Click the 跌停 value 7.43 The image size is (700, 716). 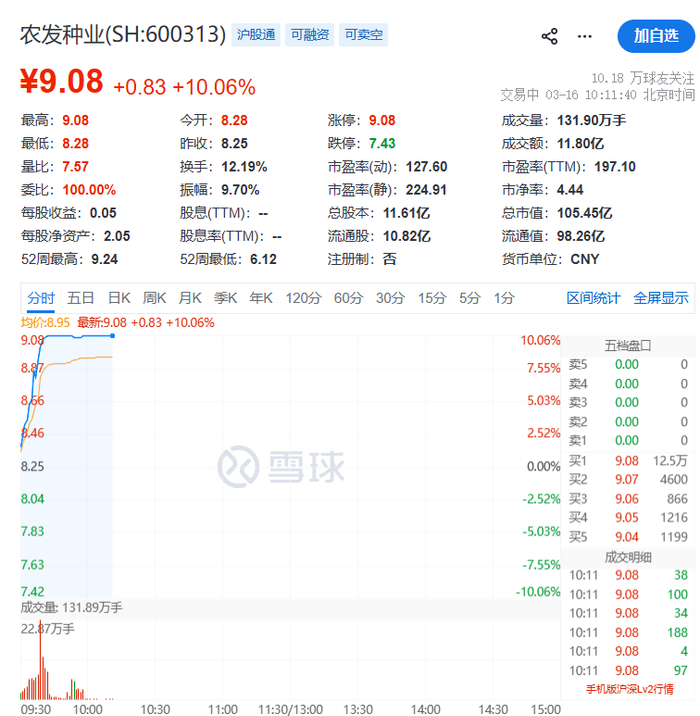[382, 144]
